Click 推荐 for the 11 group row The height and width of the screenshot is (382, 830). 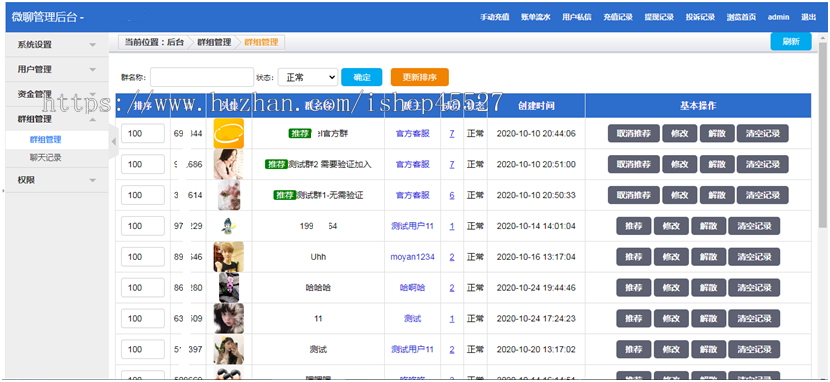point(634,319)
